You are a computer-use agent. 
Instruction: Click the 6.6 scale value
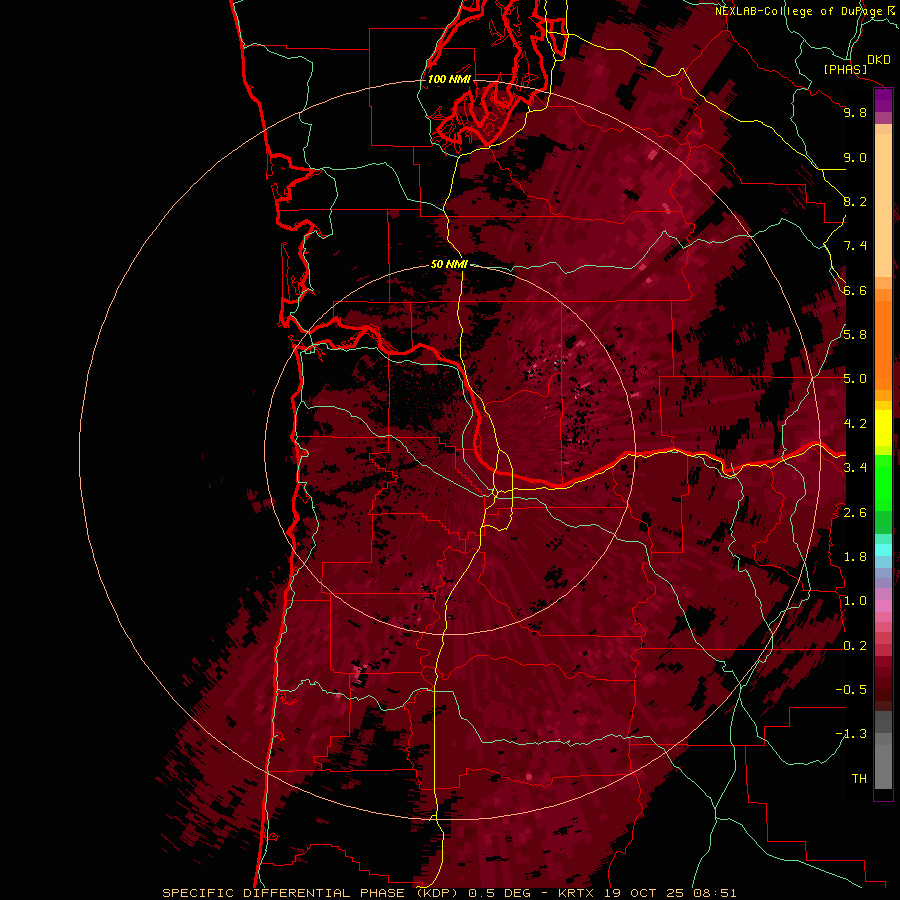point(855,290)
